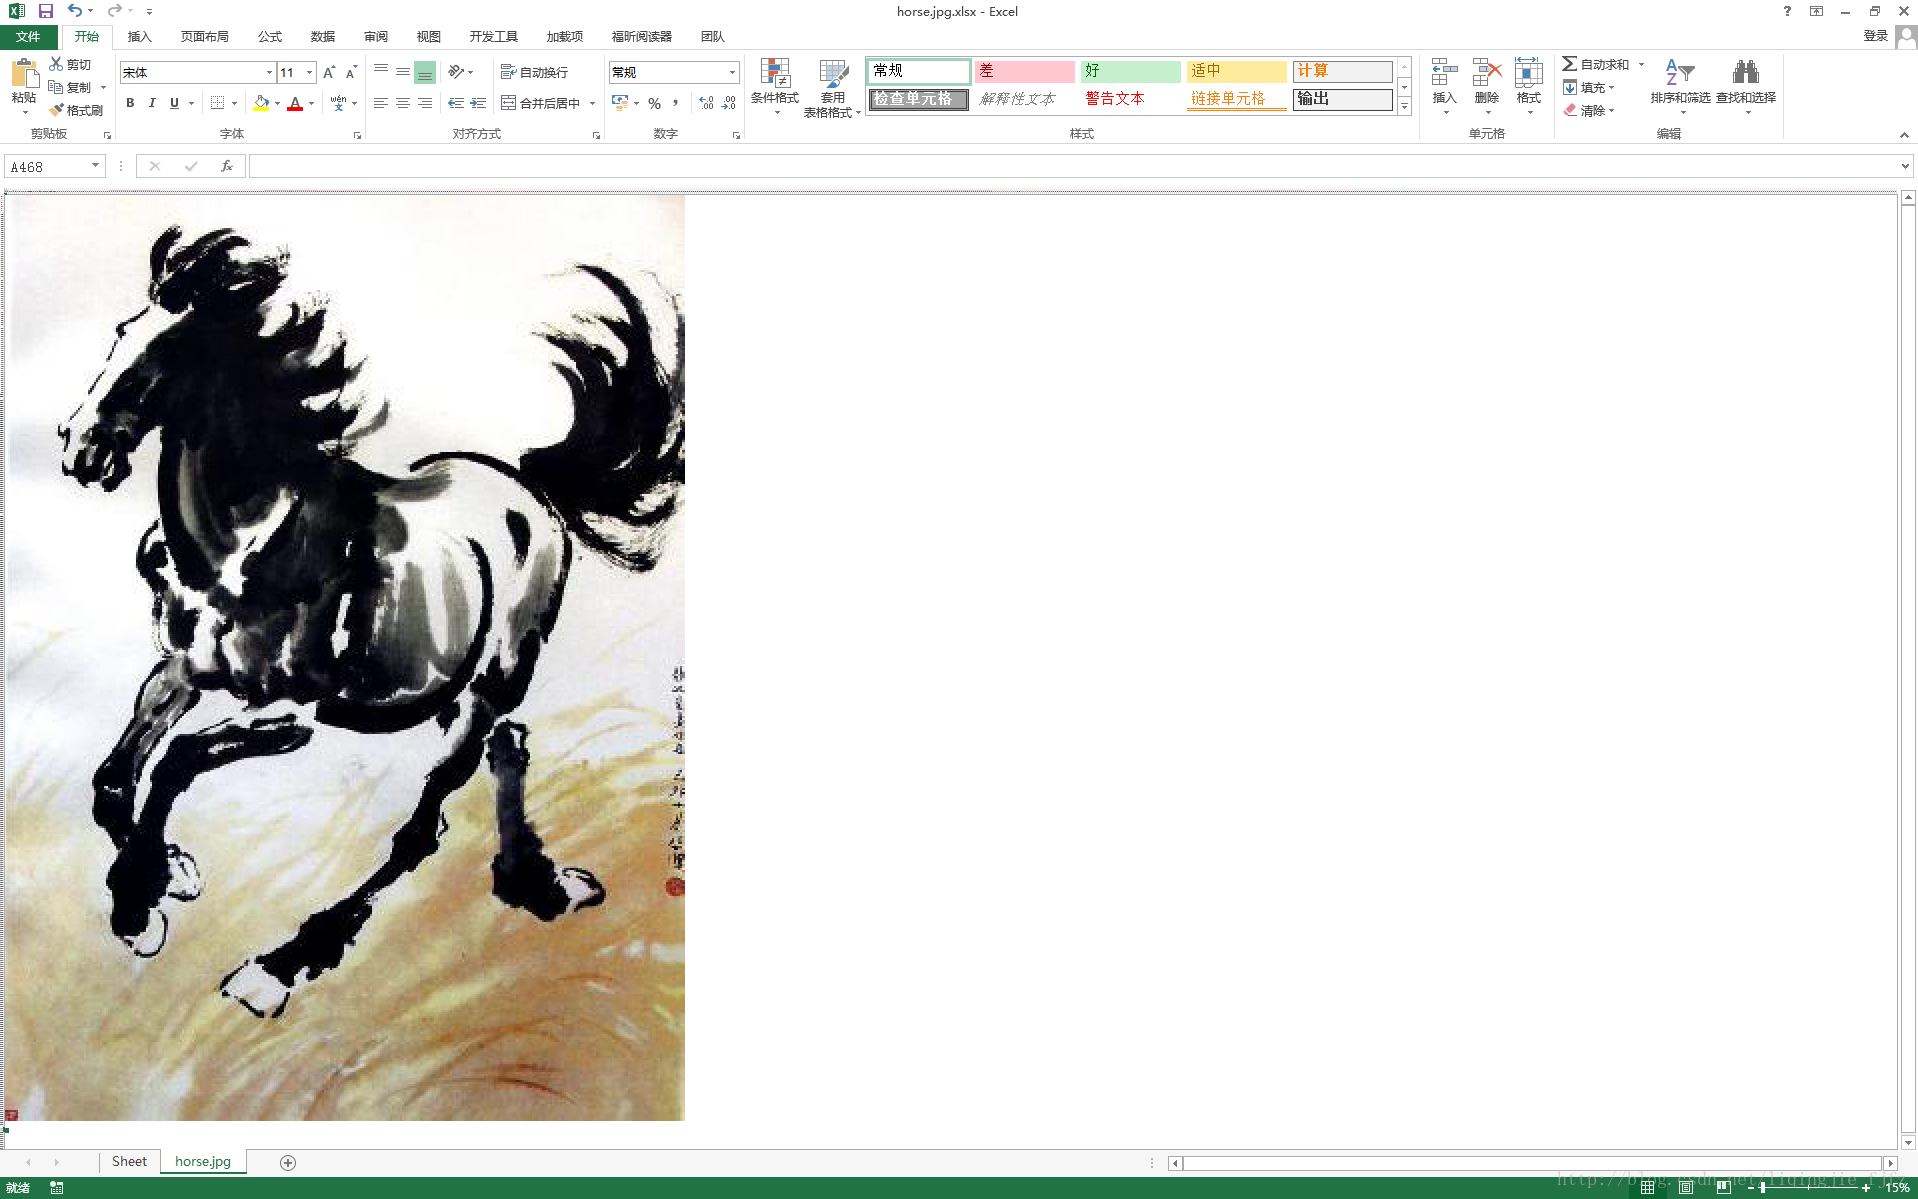Viewport: 1918px width, 1199px height.
Task: Toggle bold formatting
Action: point(130,103)
